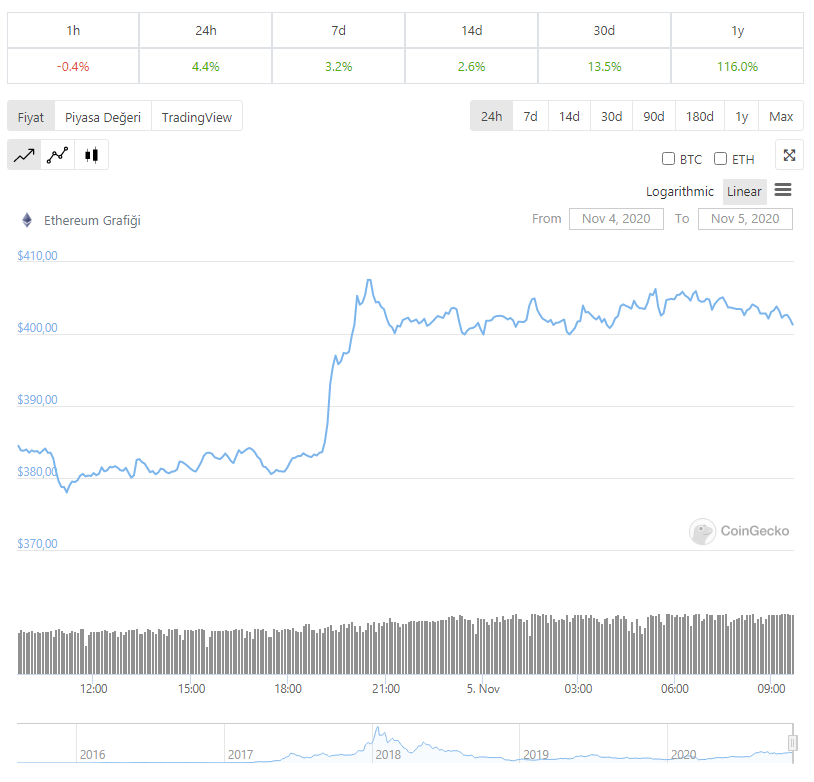Open the To date picker
The image size is (814, 782).
[x=745, y=219]
